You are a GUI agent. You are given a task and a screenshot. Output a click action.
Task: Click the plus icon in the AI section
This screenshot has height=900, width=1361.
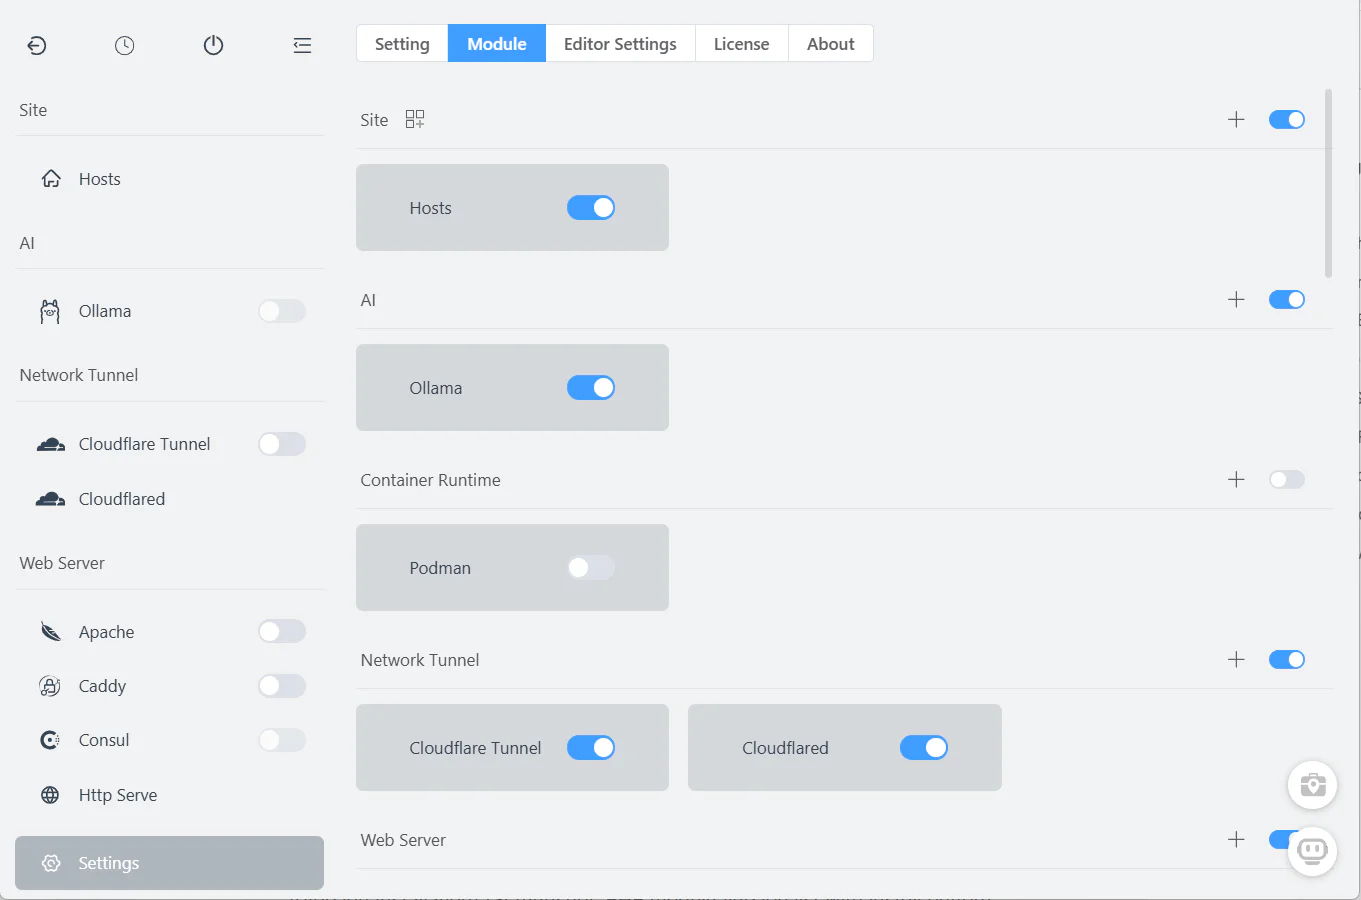(1236, 300)
